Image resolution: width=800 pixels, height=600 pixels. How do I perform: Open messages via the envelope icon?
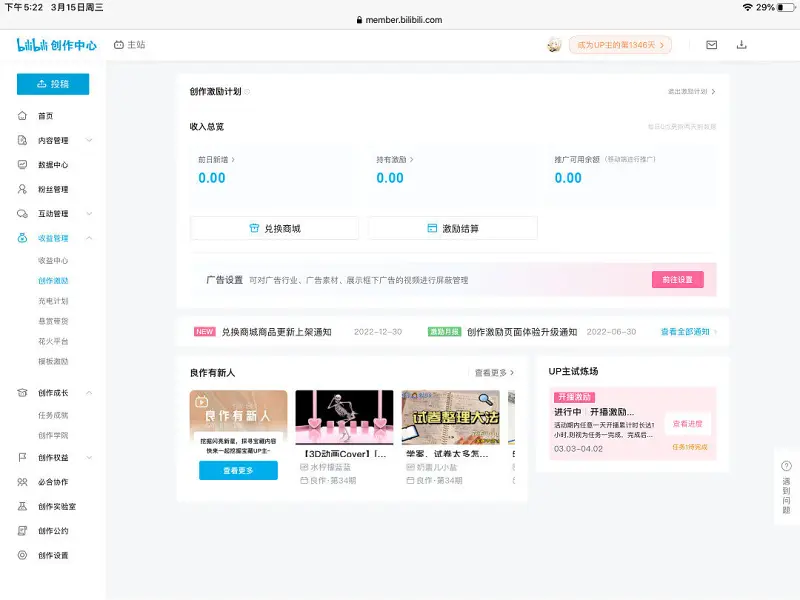click(711, 45)
